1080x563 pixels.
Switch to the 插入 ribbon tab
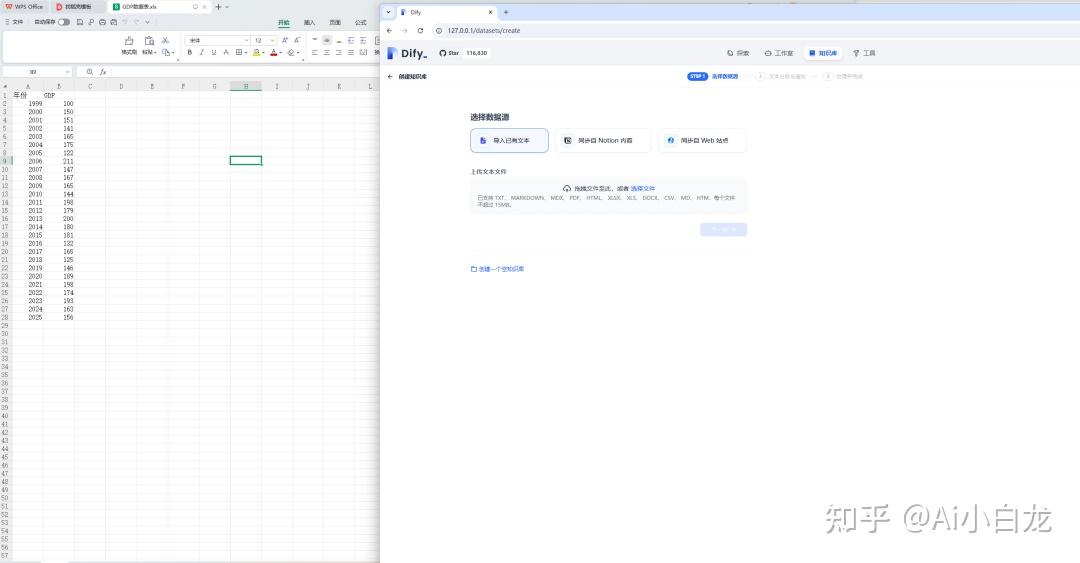(309, 21)
